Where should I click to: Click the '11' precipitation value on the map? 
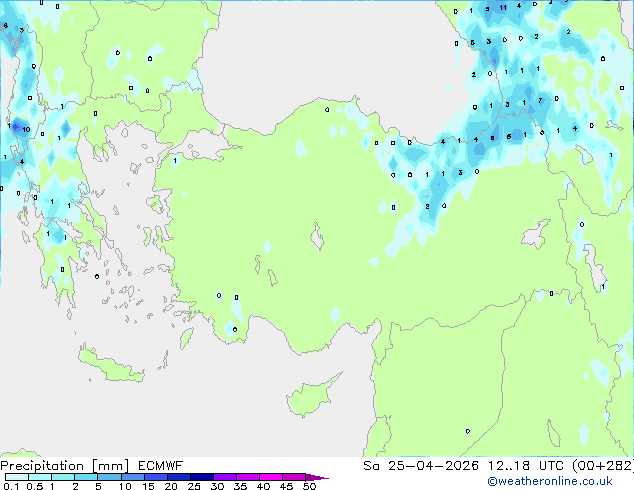[x=503, y=8]
